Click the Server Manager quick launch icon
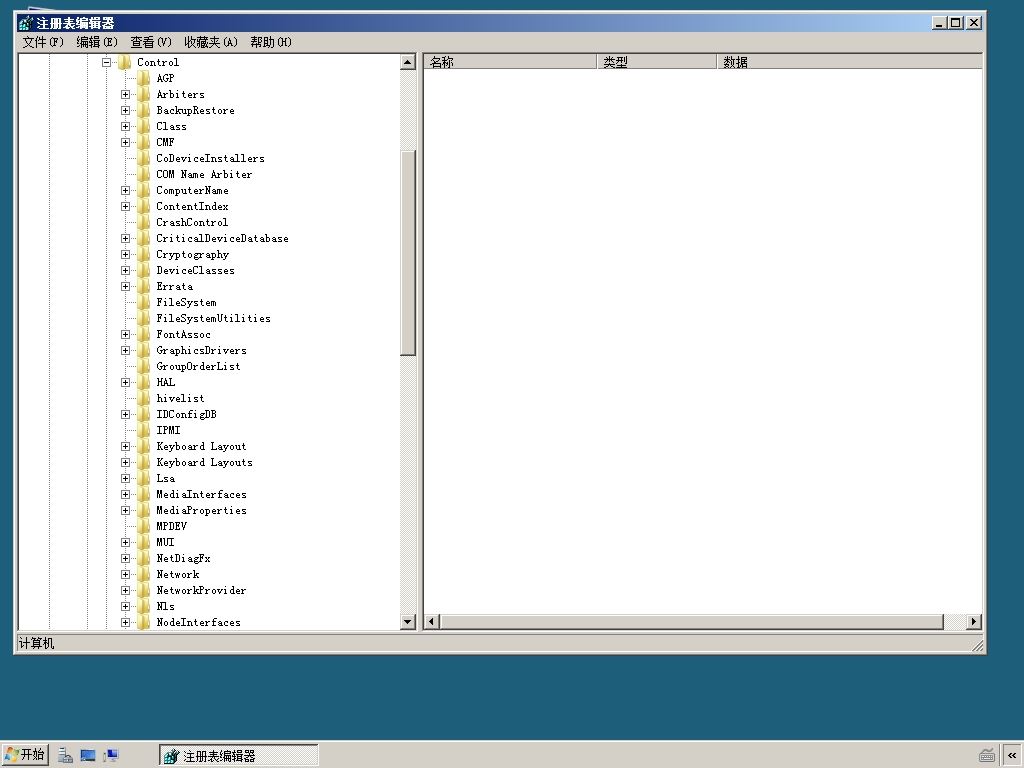The height and width of the screenshot is (768, 1024). [65, 756]
